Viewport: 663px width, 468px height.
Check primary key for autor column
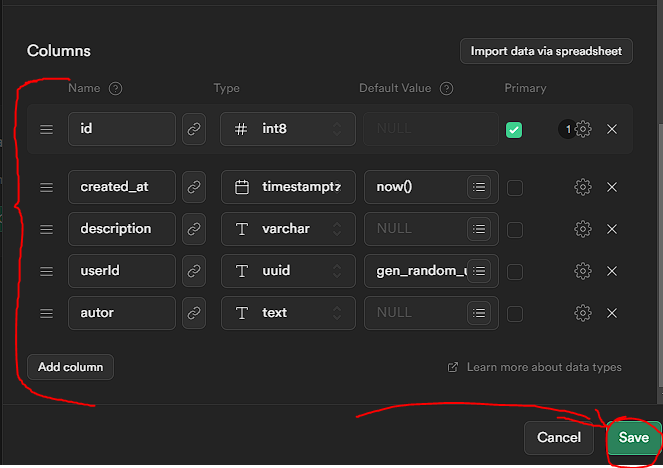tap(515, 314)
